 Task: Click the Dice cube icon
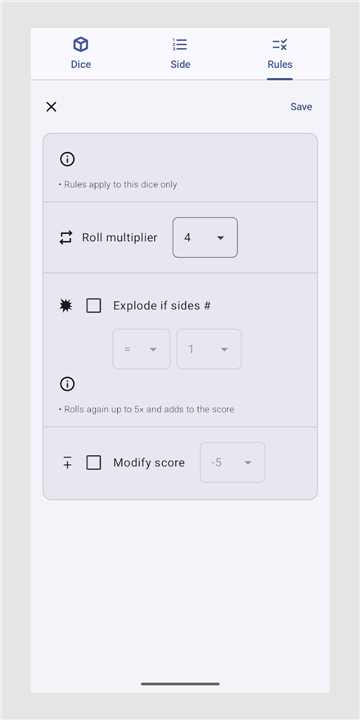tap(81, 45)
